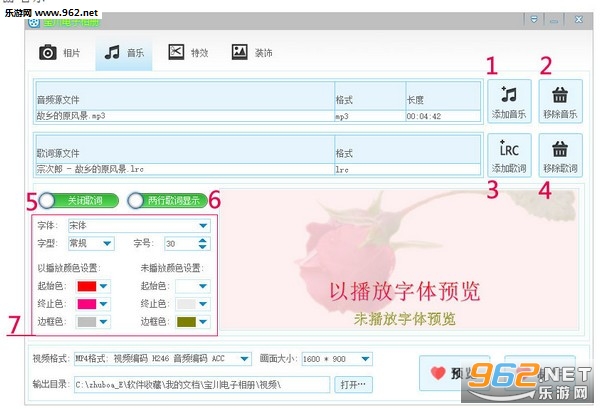Viewport: 600px width, 409px height.
Task: Toggle the 两行歌词显示 switch
Action: (x=168, y=200)
